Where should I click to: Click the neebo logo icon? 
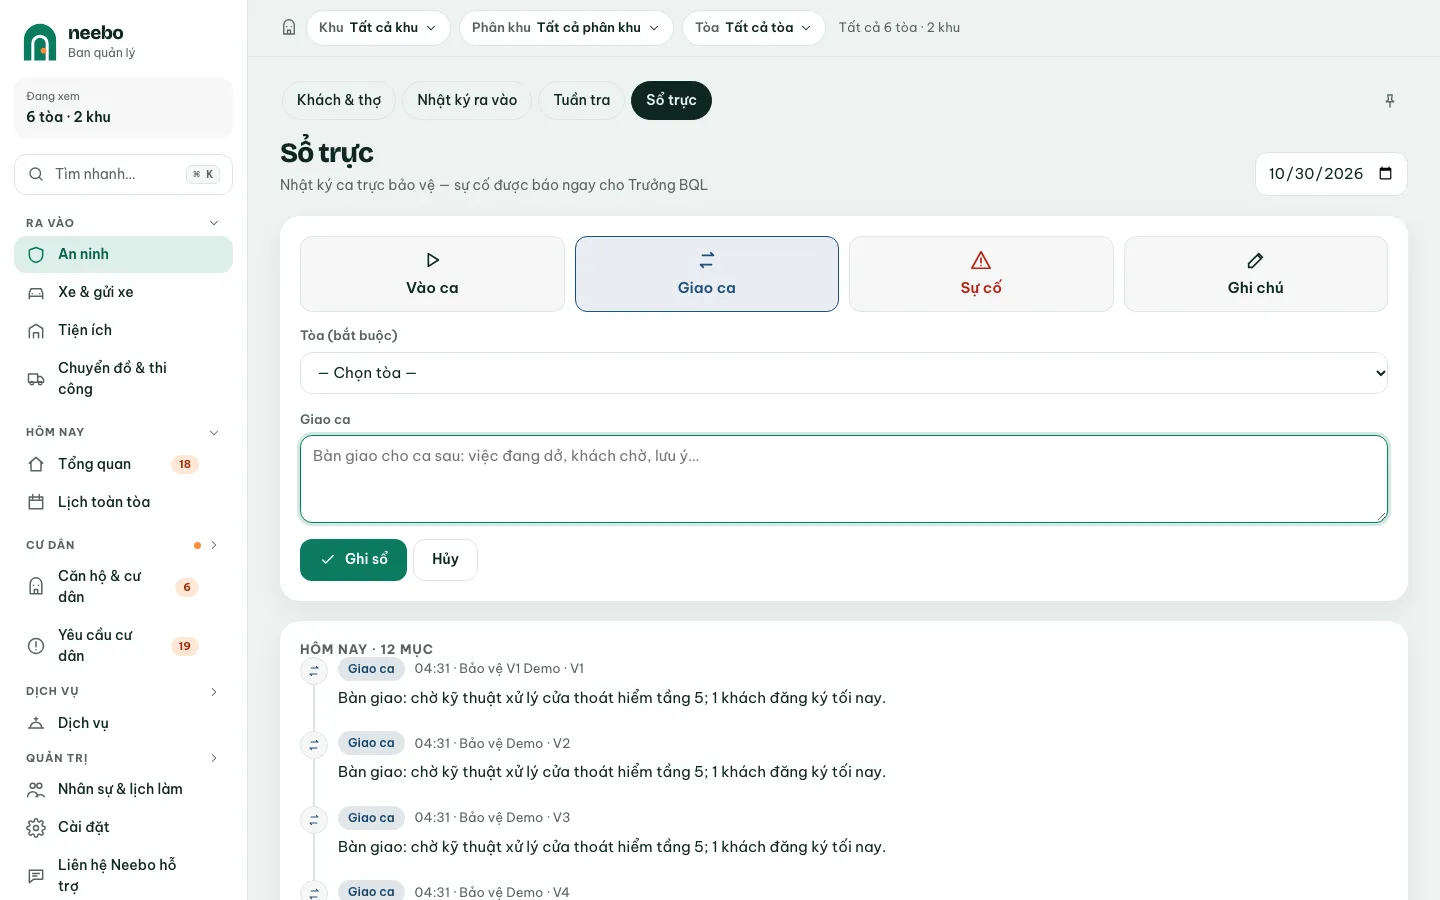tap(40, 42)
